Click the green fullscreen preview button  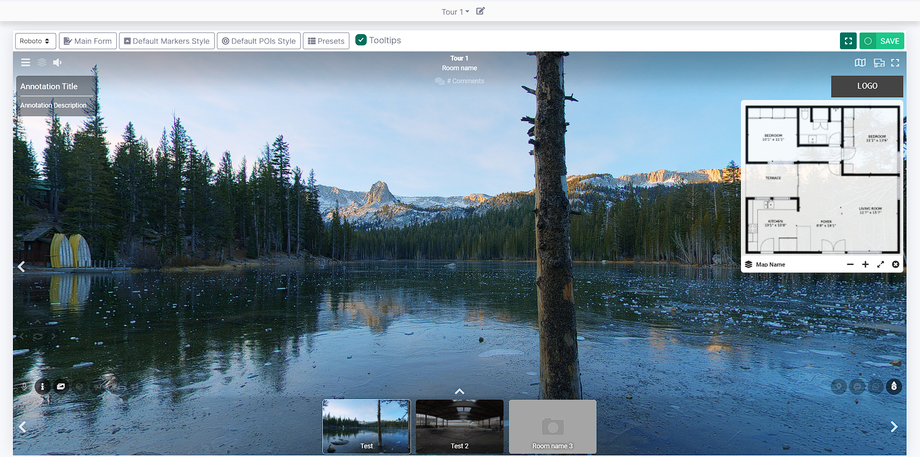[848, 41]
